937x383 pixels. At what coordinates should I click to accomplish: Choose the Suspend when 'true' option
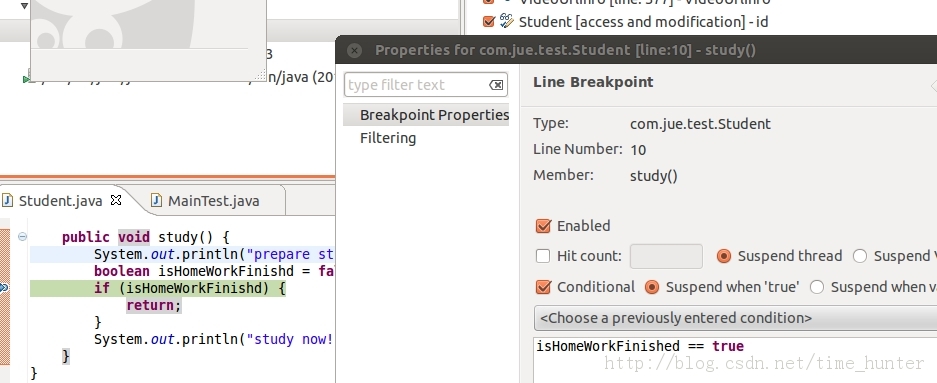(x=652, y=287)
